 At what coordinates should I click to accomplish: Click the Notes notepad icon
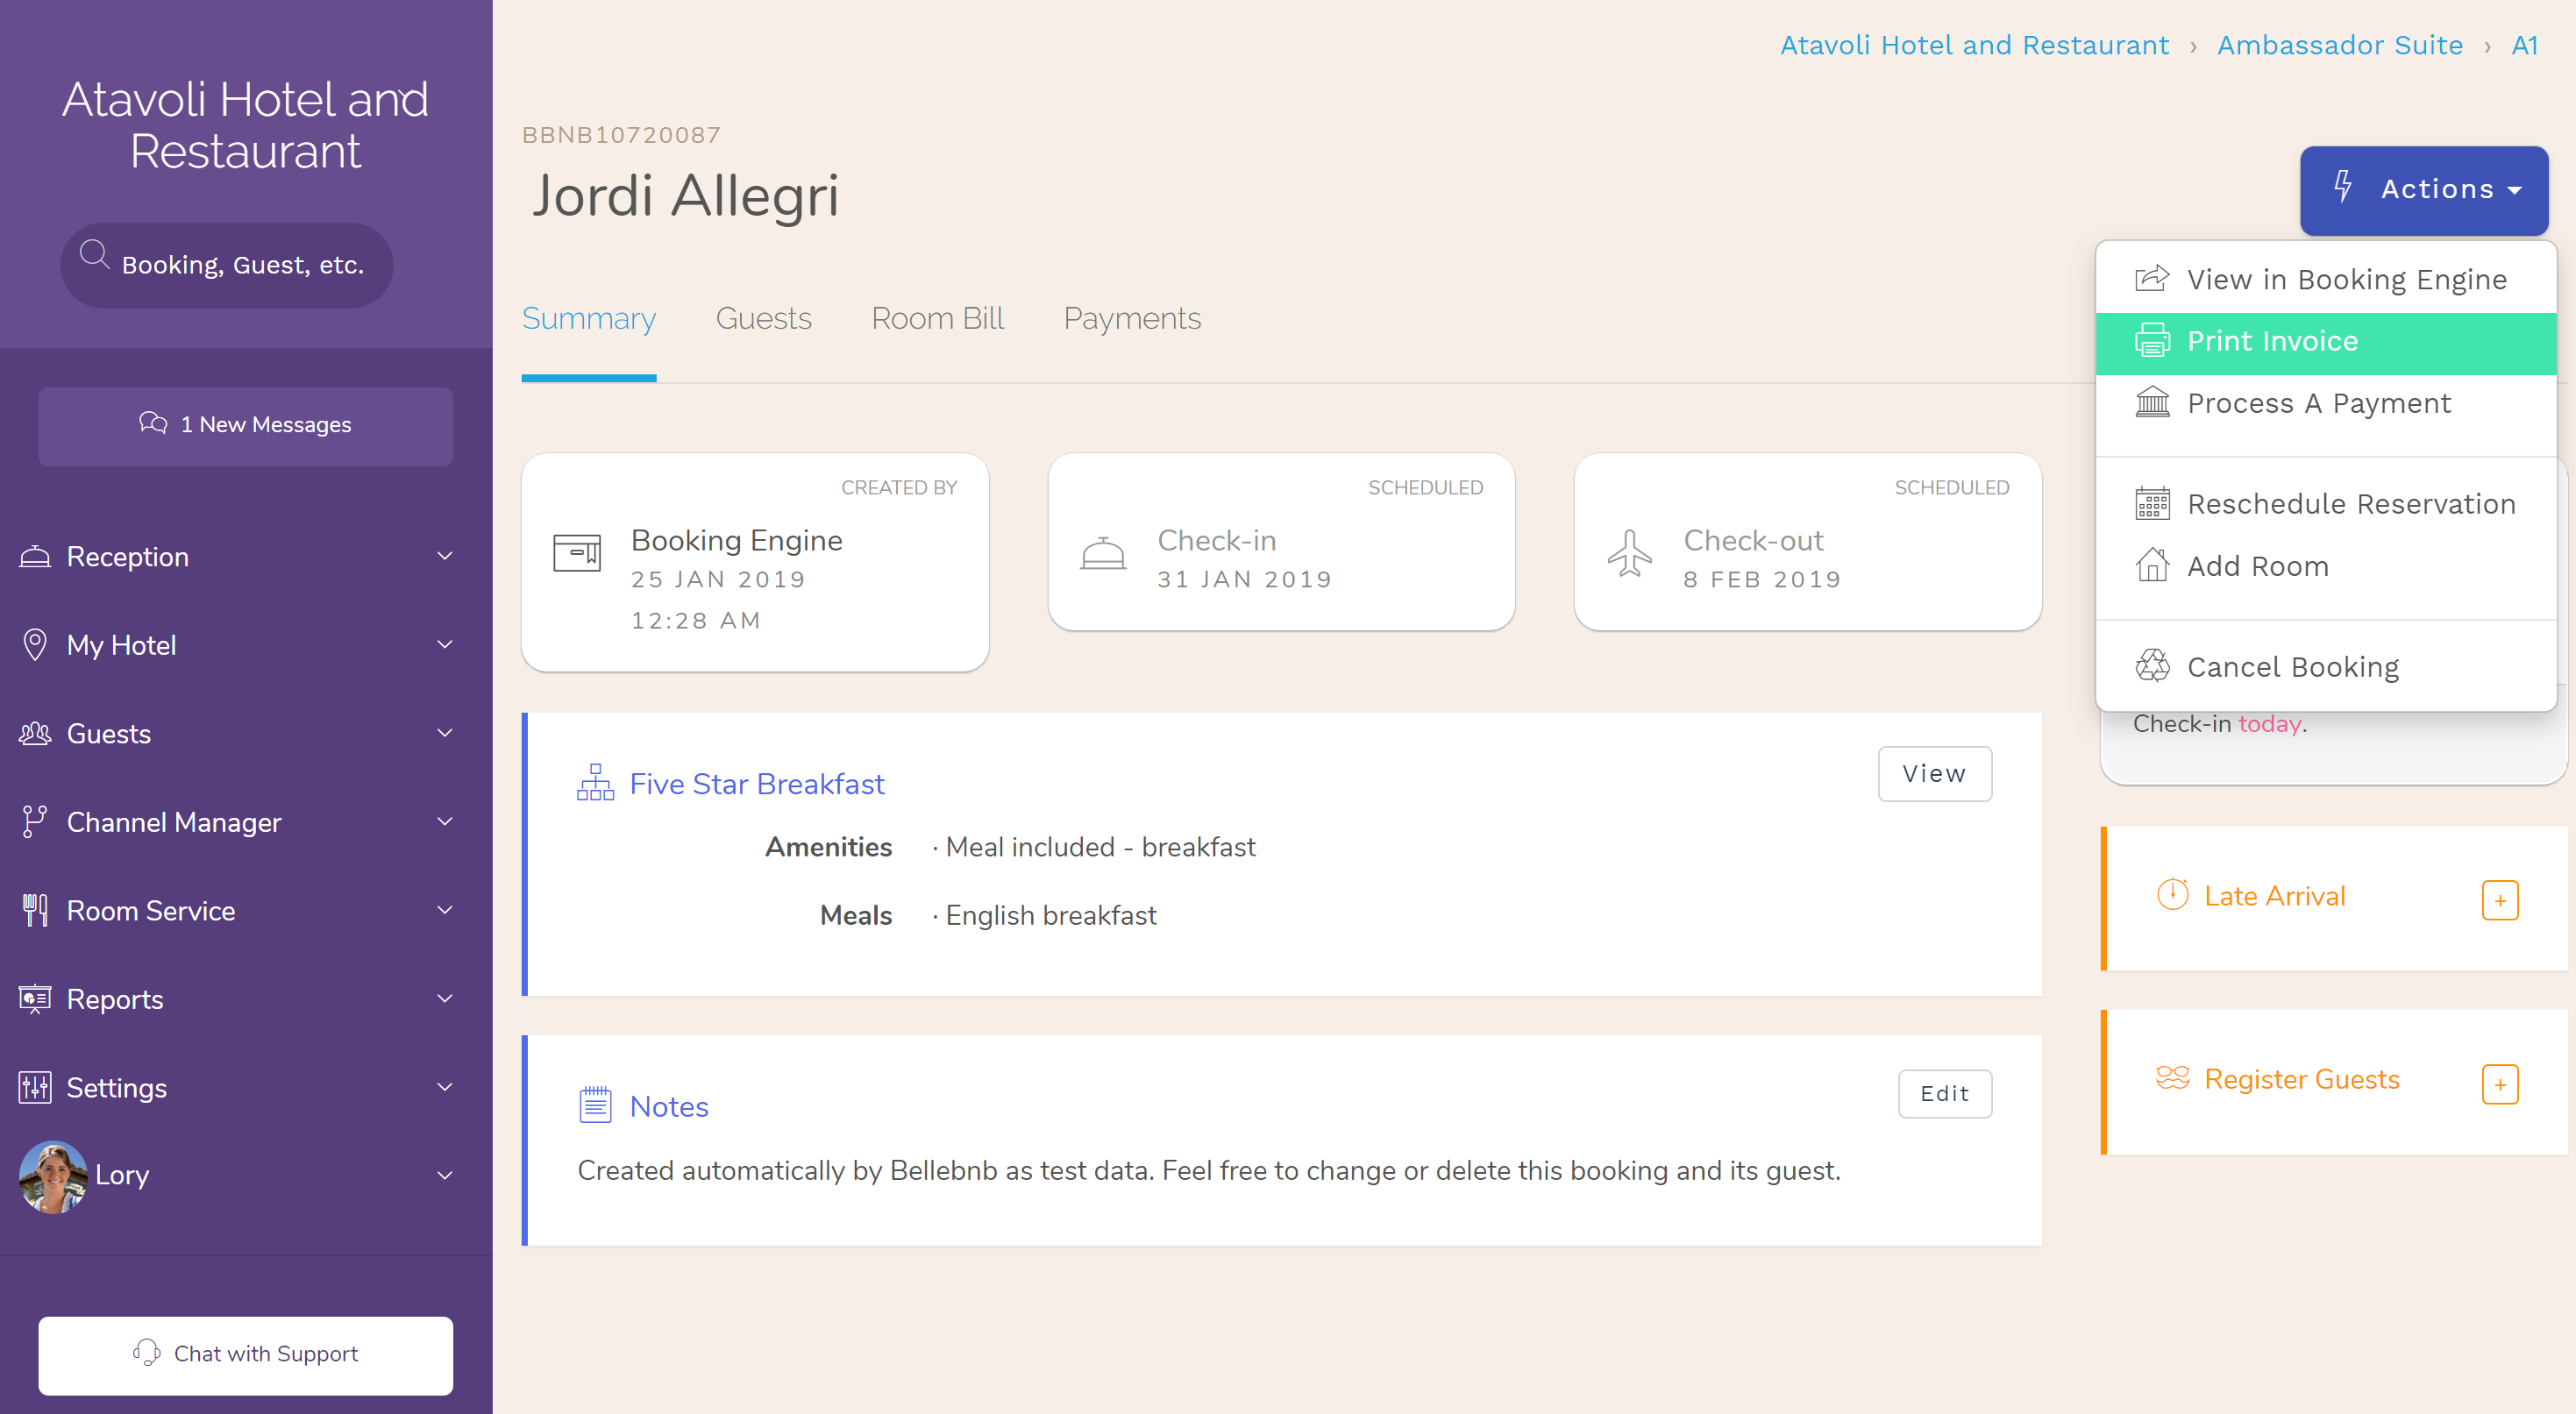tap(594, 1104)
